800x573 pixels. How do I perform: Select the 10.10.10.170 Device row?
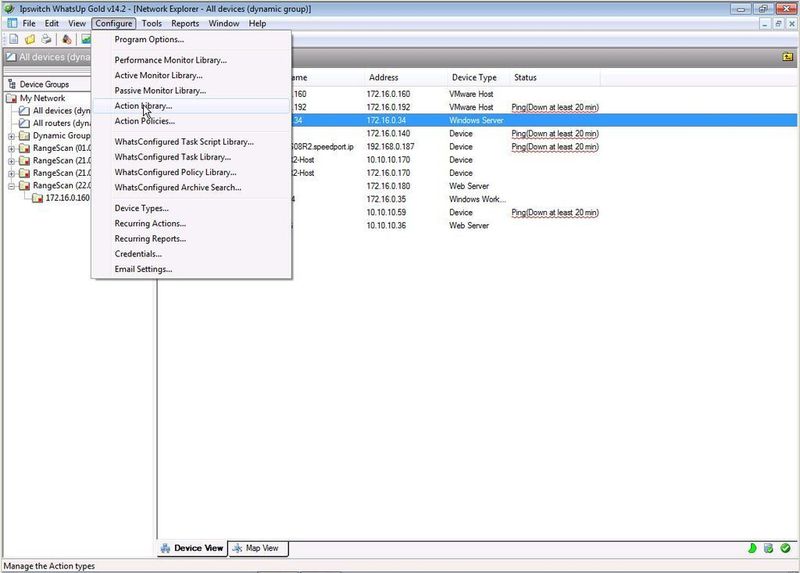544,160
